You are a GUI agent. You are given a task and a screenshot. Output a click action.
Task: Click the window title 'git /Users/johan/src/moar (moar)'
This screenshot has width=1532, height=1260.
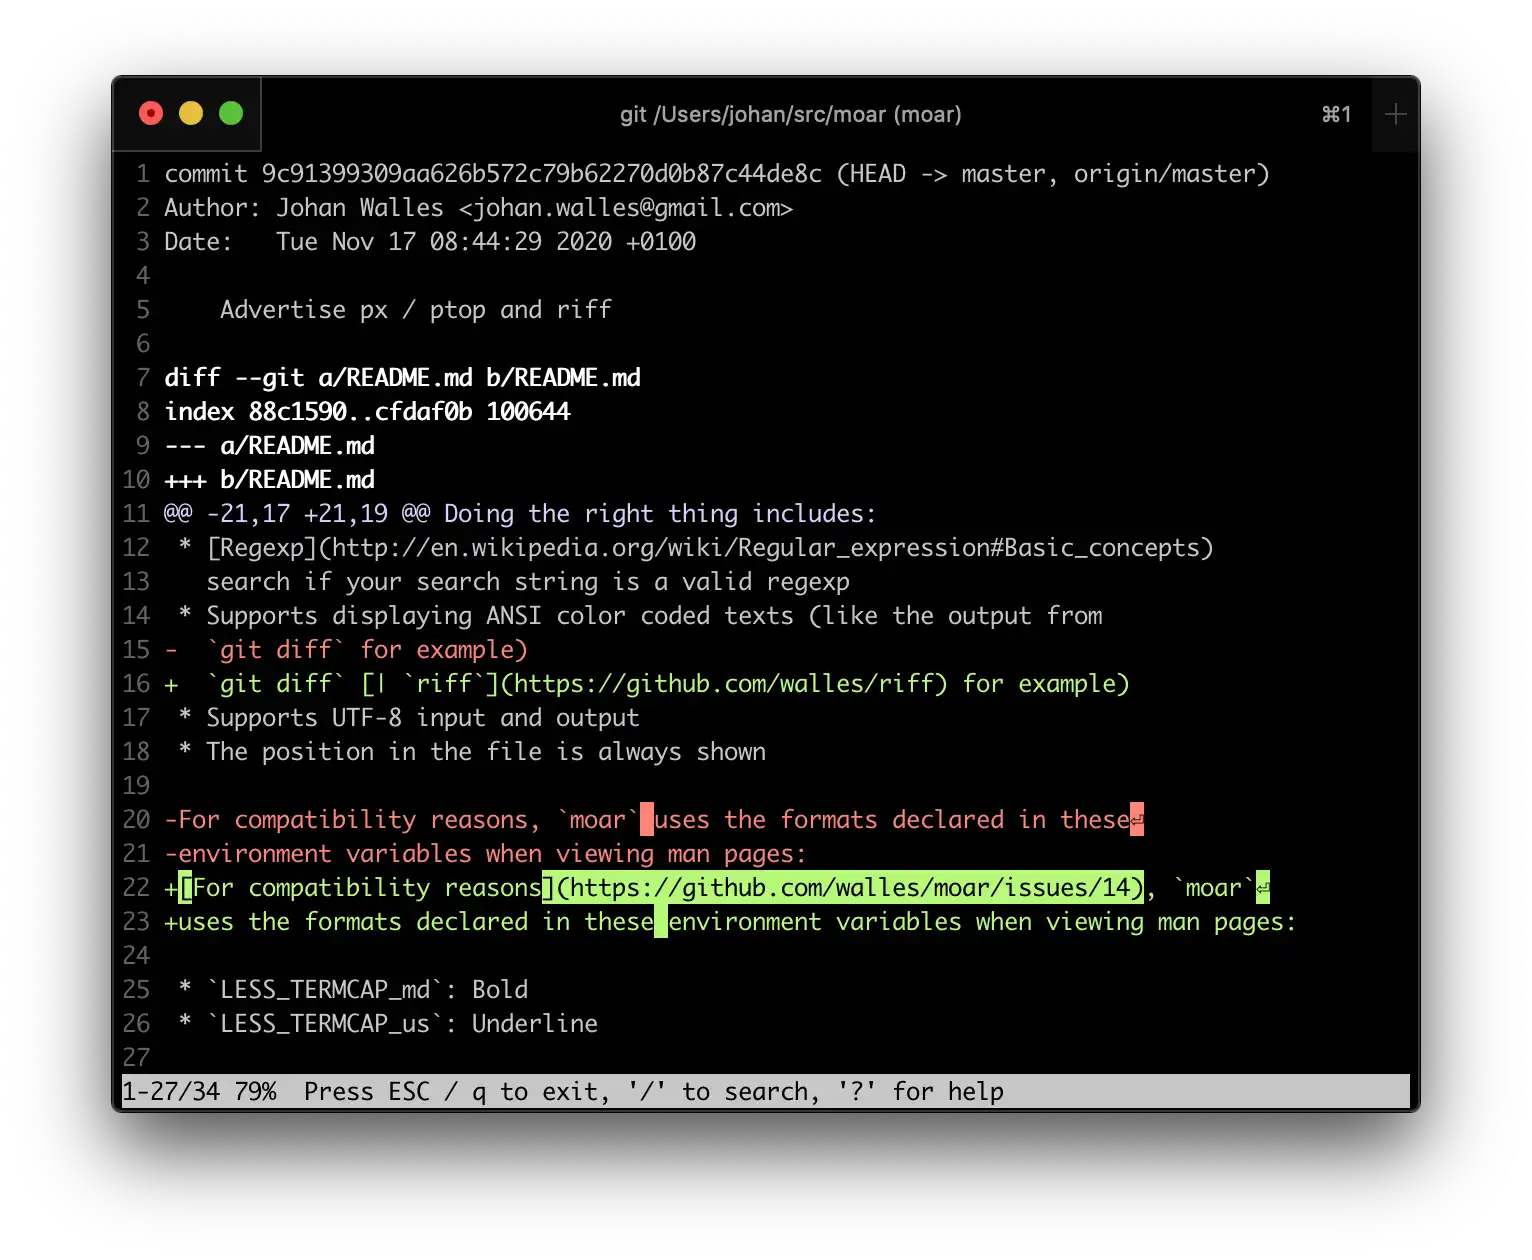coord(790,115)
